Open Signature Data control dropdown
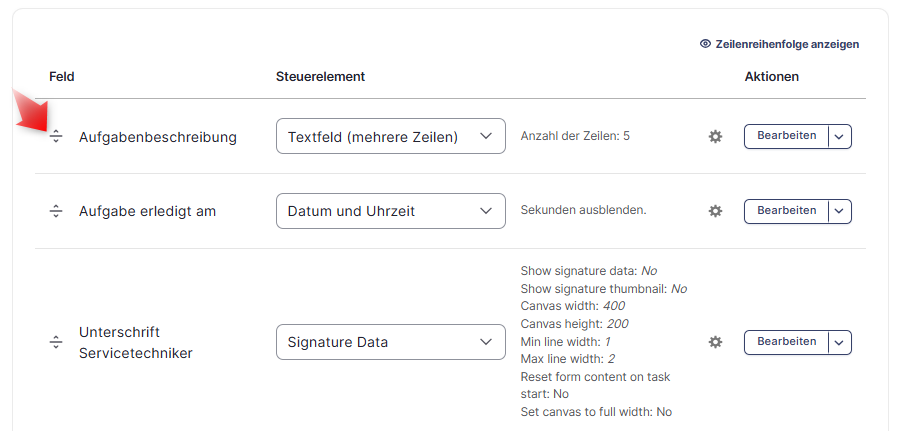 (x=391, y=342)
